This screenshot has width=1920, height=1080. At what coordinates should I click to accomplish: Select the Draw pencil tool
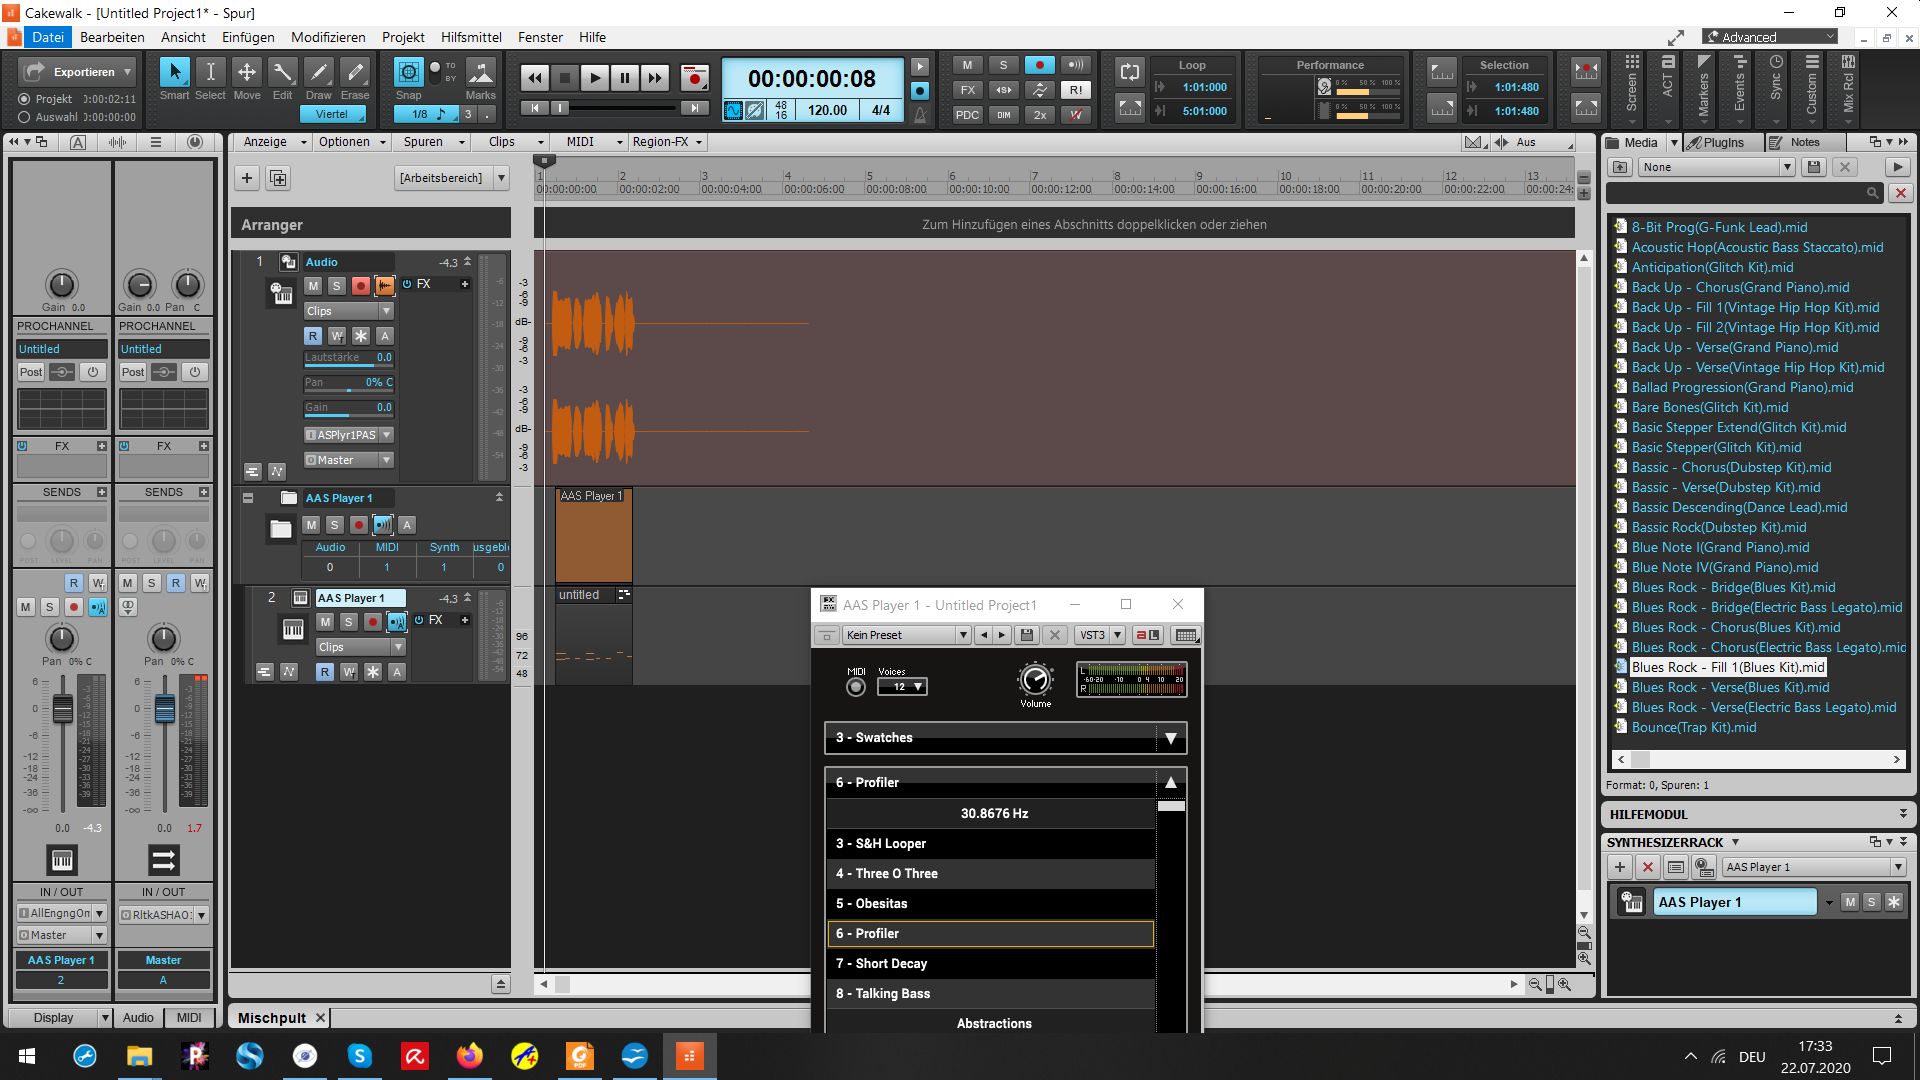(318, 73)
